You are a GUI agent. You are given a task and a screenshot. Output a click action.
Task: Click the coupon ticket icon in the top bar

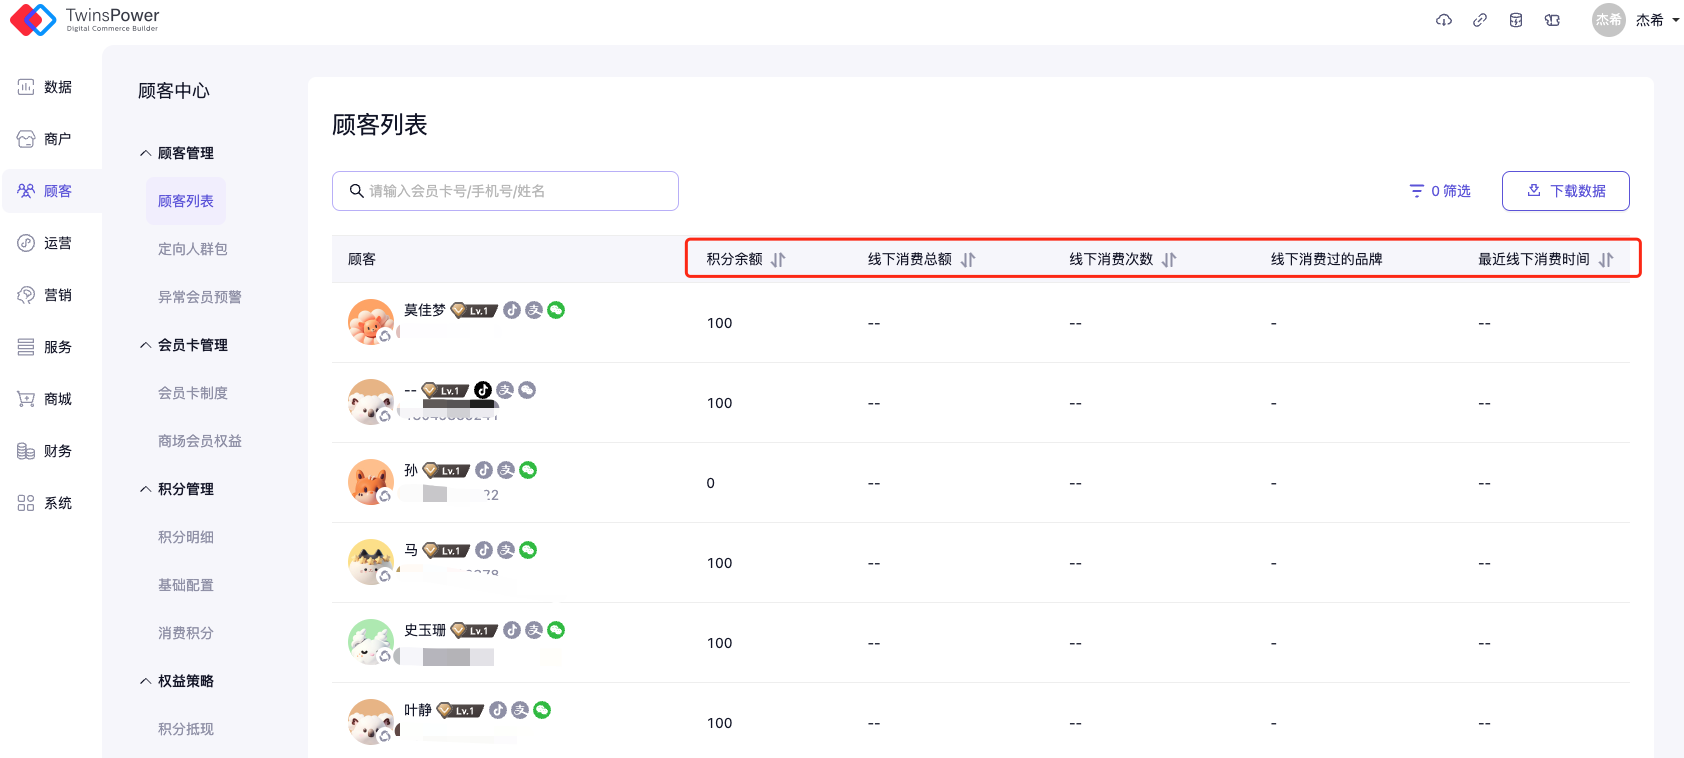[1552, 20]
